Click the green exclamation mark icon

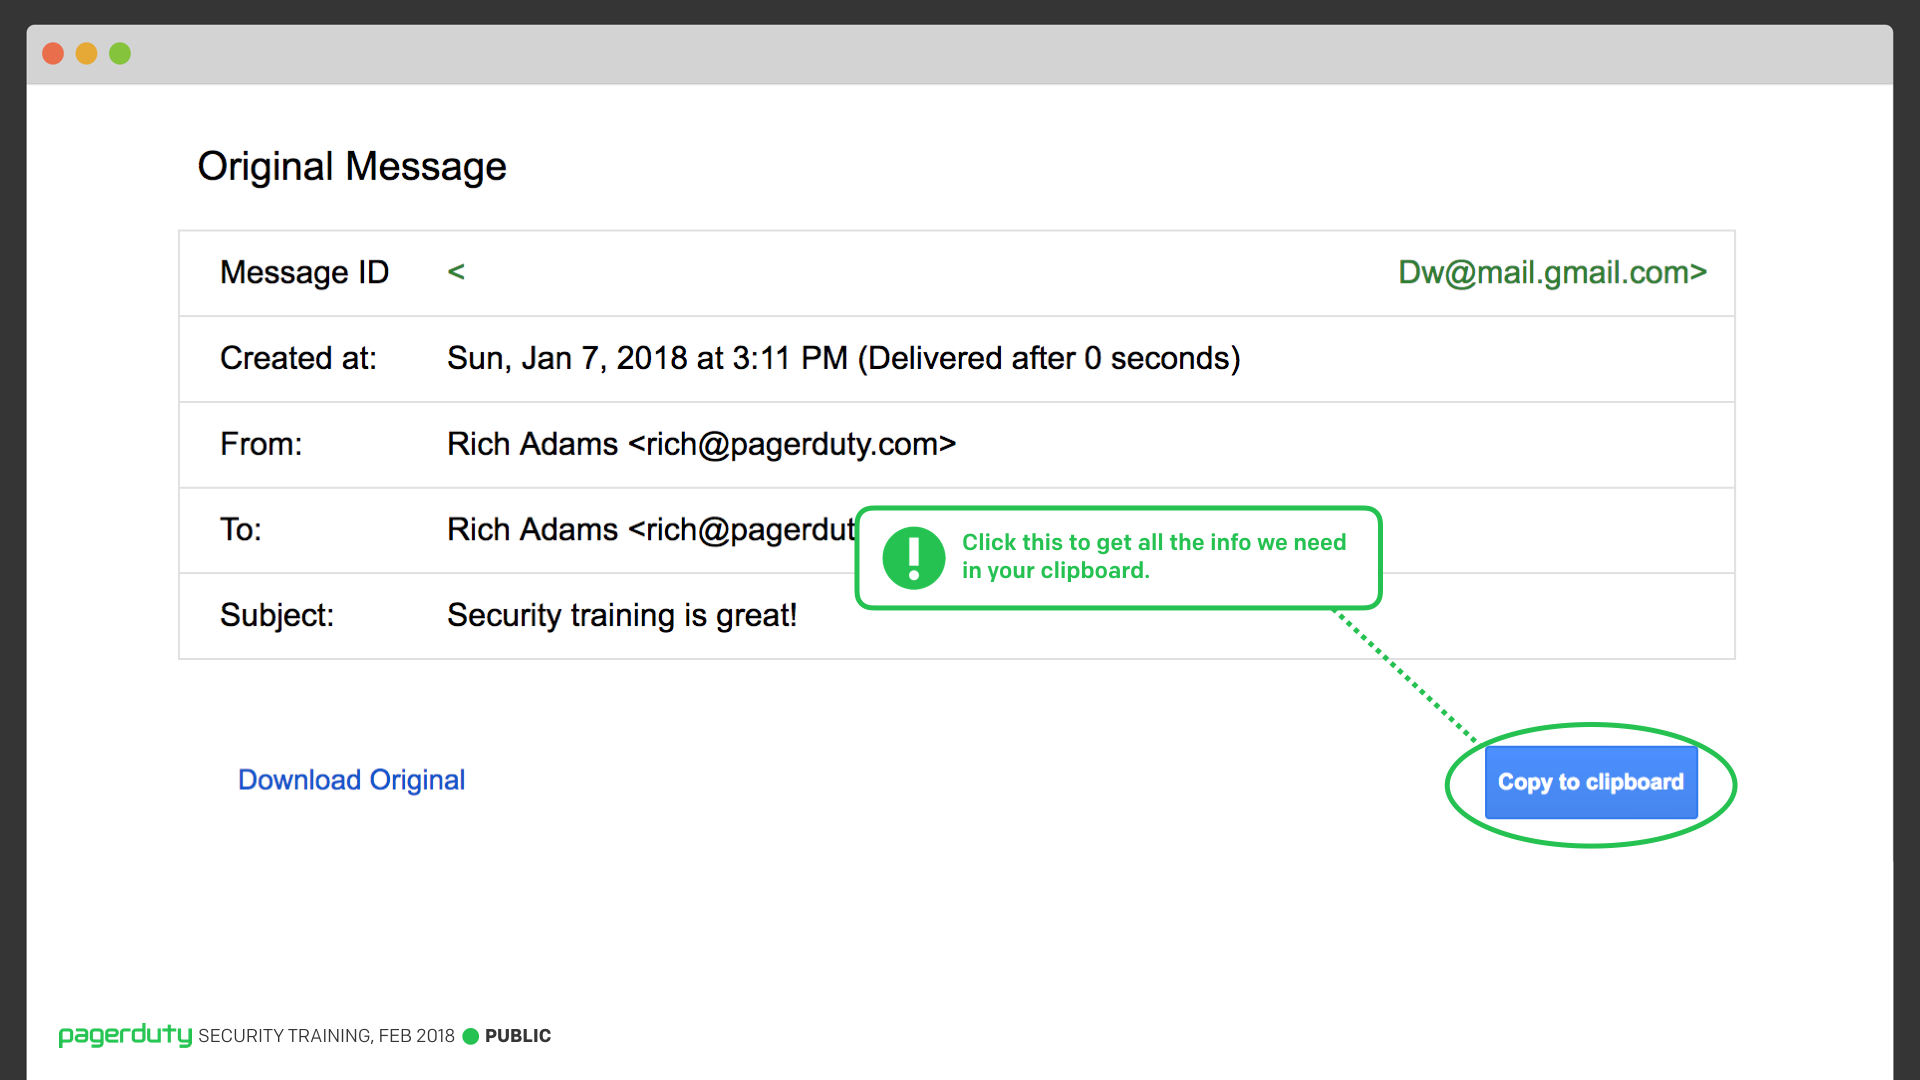coord(914,558)
